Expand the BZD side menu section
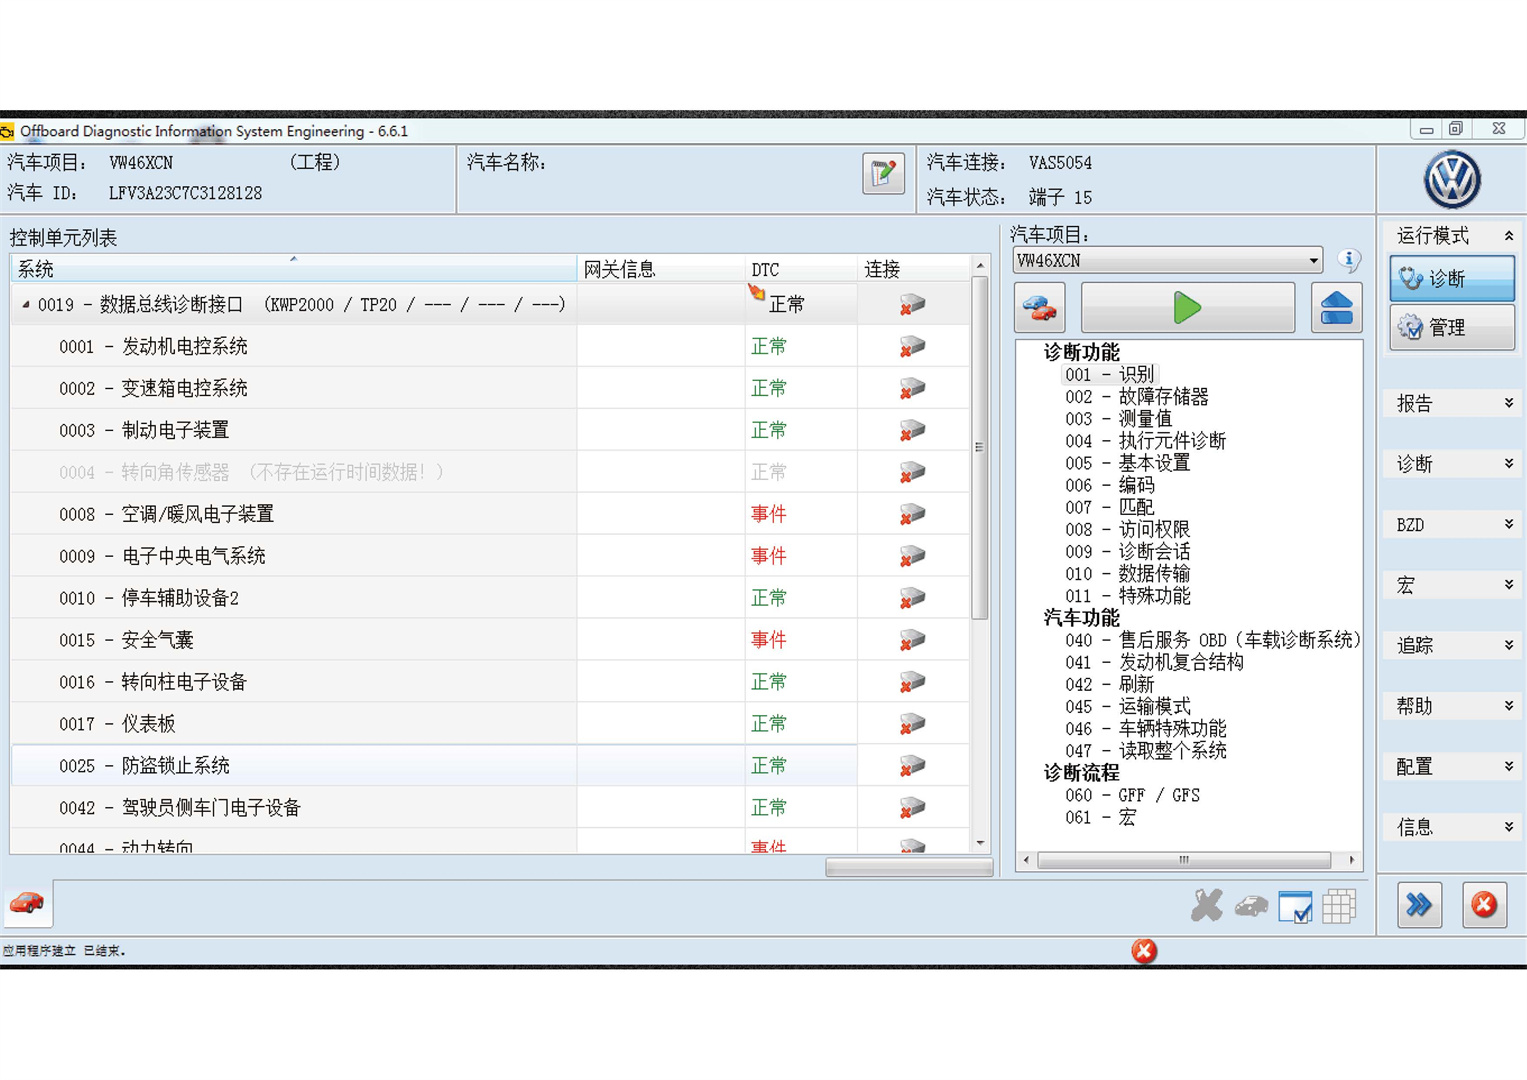 tap(1452, 525)
